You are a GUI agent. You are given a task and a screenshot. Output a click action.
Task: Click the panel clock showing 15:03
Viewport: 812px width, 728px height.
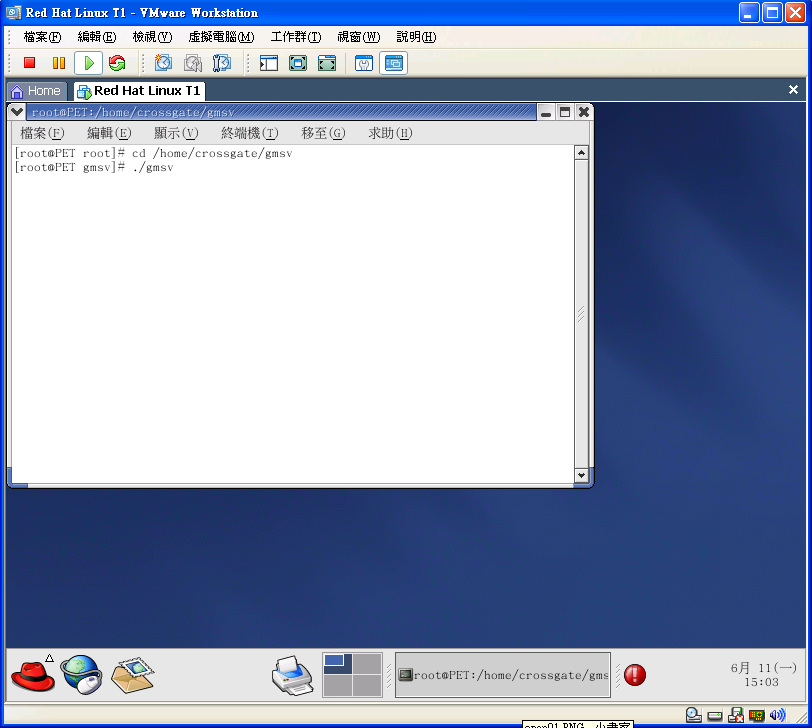[x=763, y=675]
